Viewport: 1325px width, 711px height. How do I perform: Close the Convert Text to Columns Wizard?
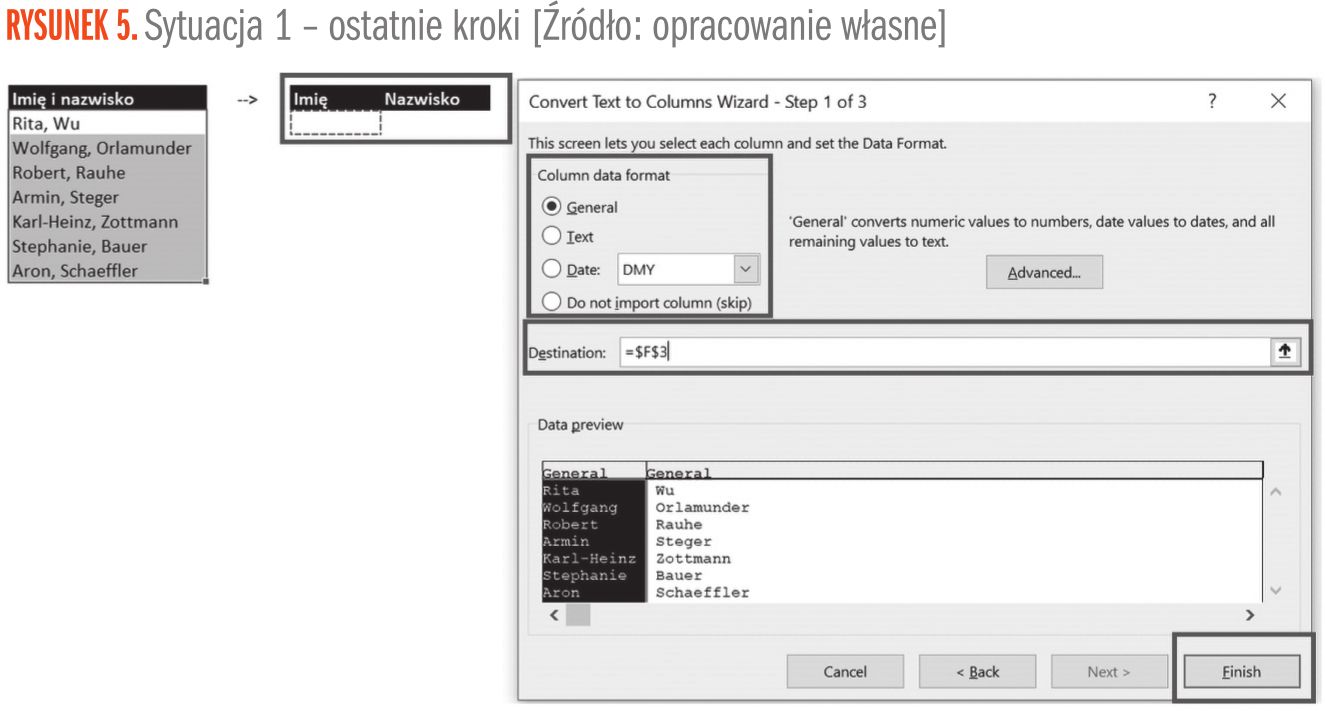[1277, 101]
